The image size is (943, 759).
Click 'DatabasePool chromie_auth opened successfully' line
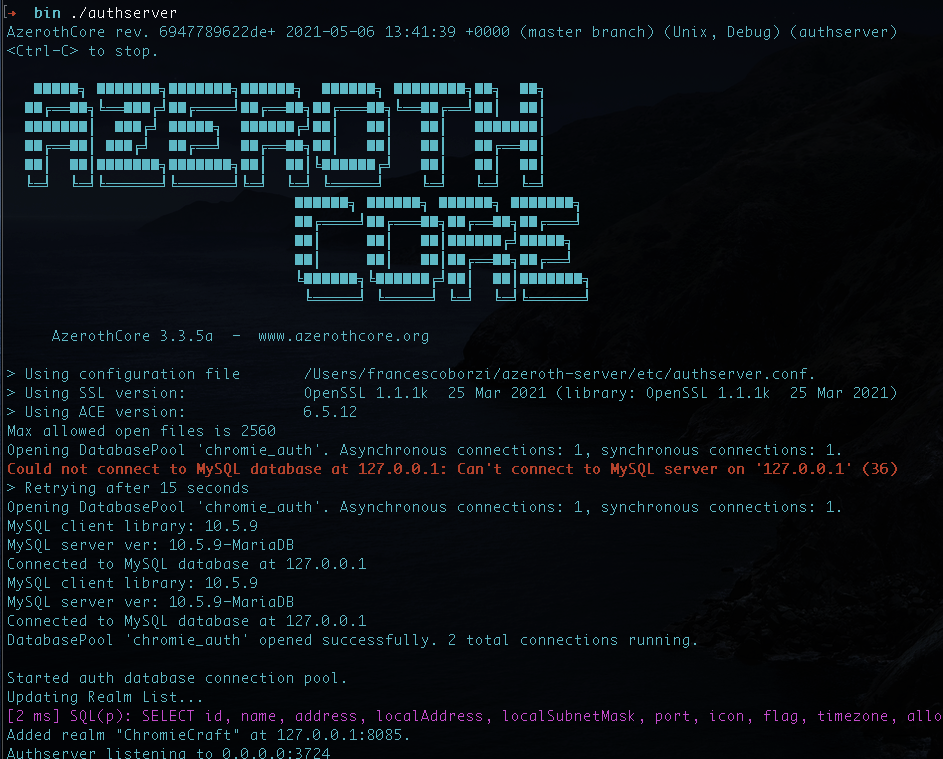pos(352,641)
